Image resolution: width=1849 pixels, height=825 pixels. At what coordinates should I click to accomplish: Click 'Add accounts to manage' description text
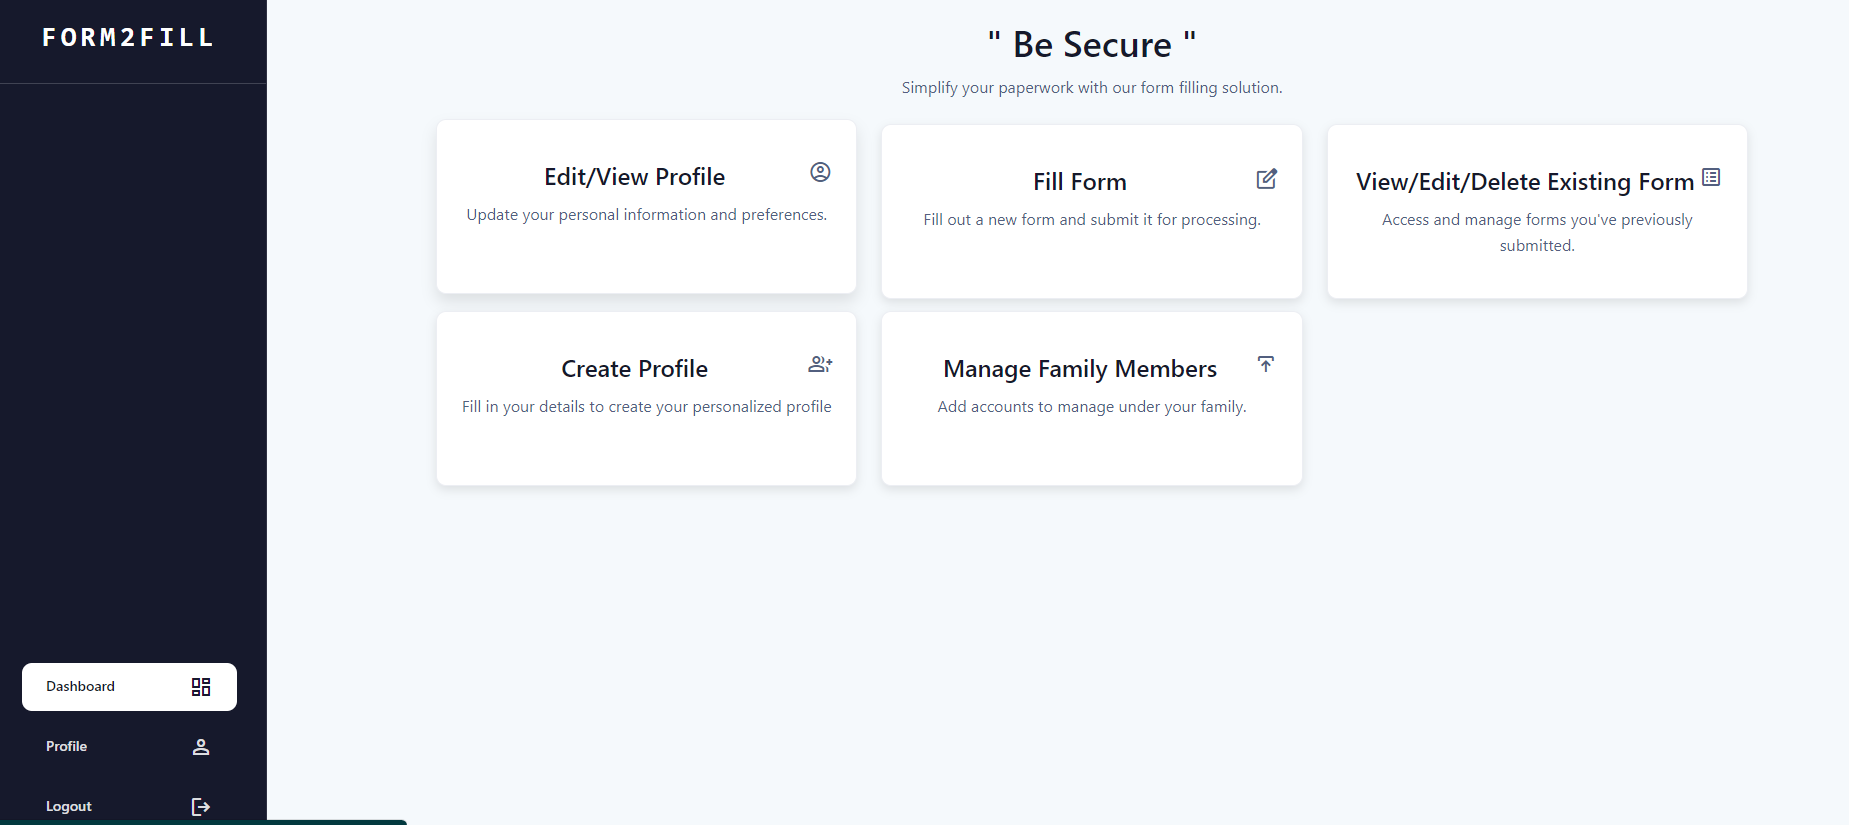coord(1091,407)
